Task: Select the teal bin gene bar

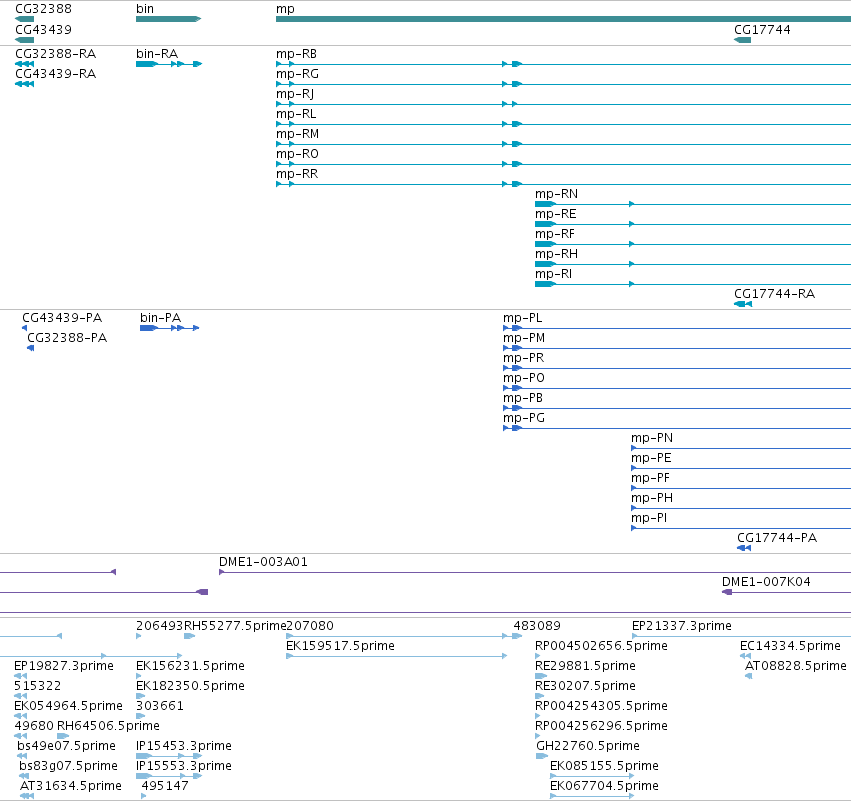Action: (168, 19)
